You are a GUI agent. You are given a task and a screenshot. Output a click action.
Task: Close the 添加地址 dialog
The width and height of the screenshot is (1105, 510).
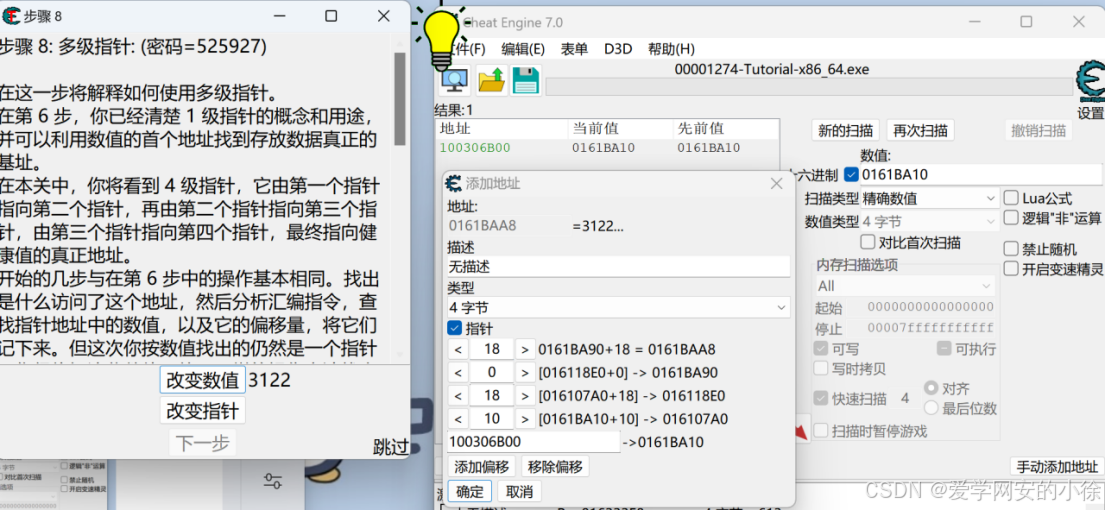pos(776,184)
